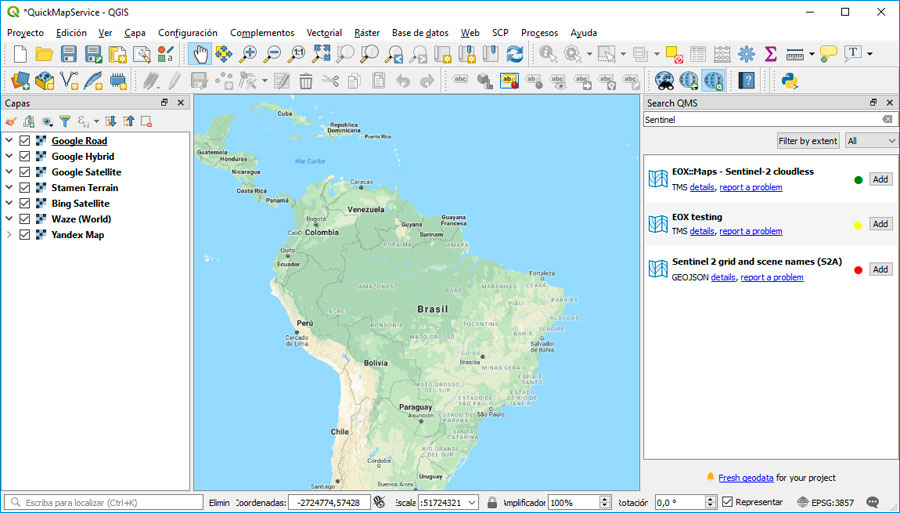Click the Statistical Summary sigma icon
The width and height of the screenshot is (900, 513).
[770, 55]
